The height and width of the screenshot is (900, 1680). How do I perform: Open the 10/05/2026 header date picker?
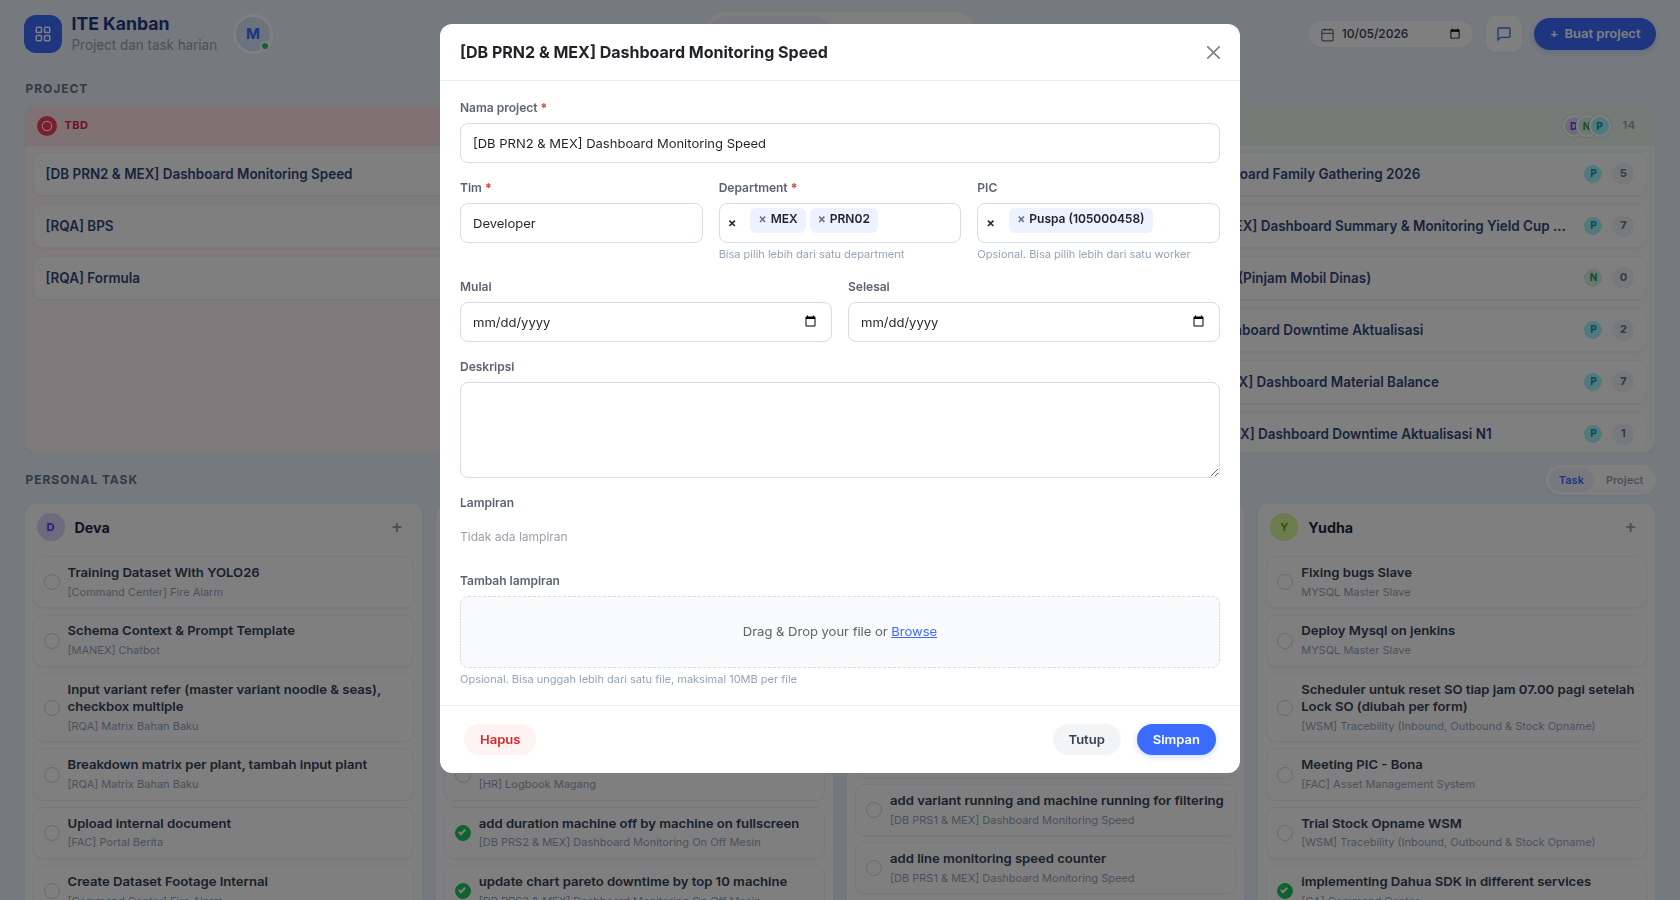click(1391, 34)
